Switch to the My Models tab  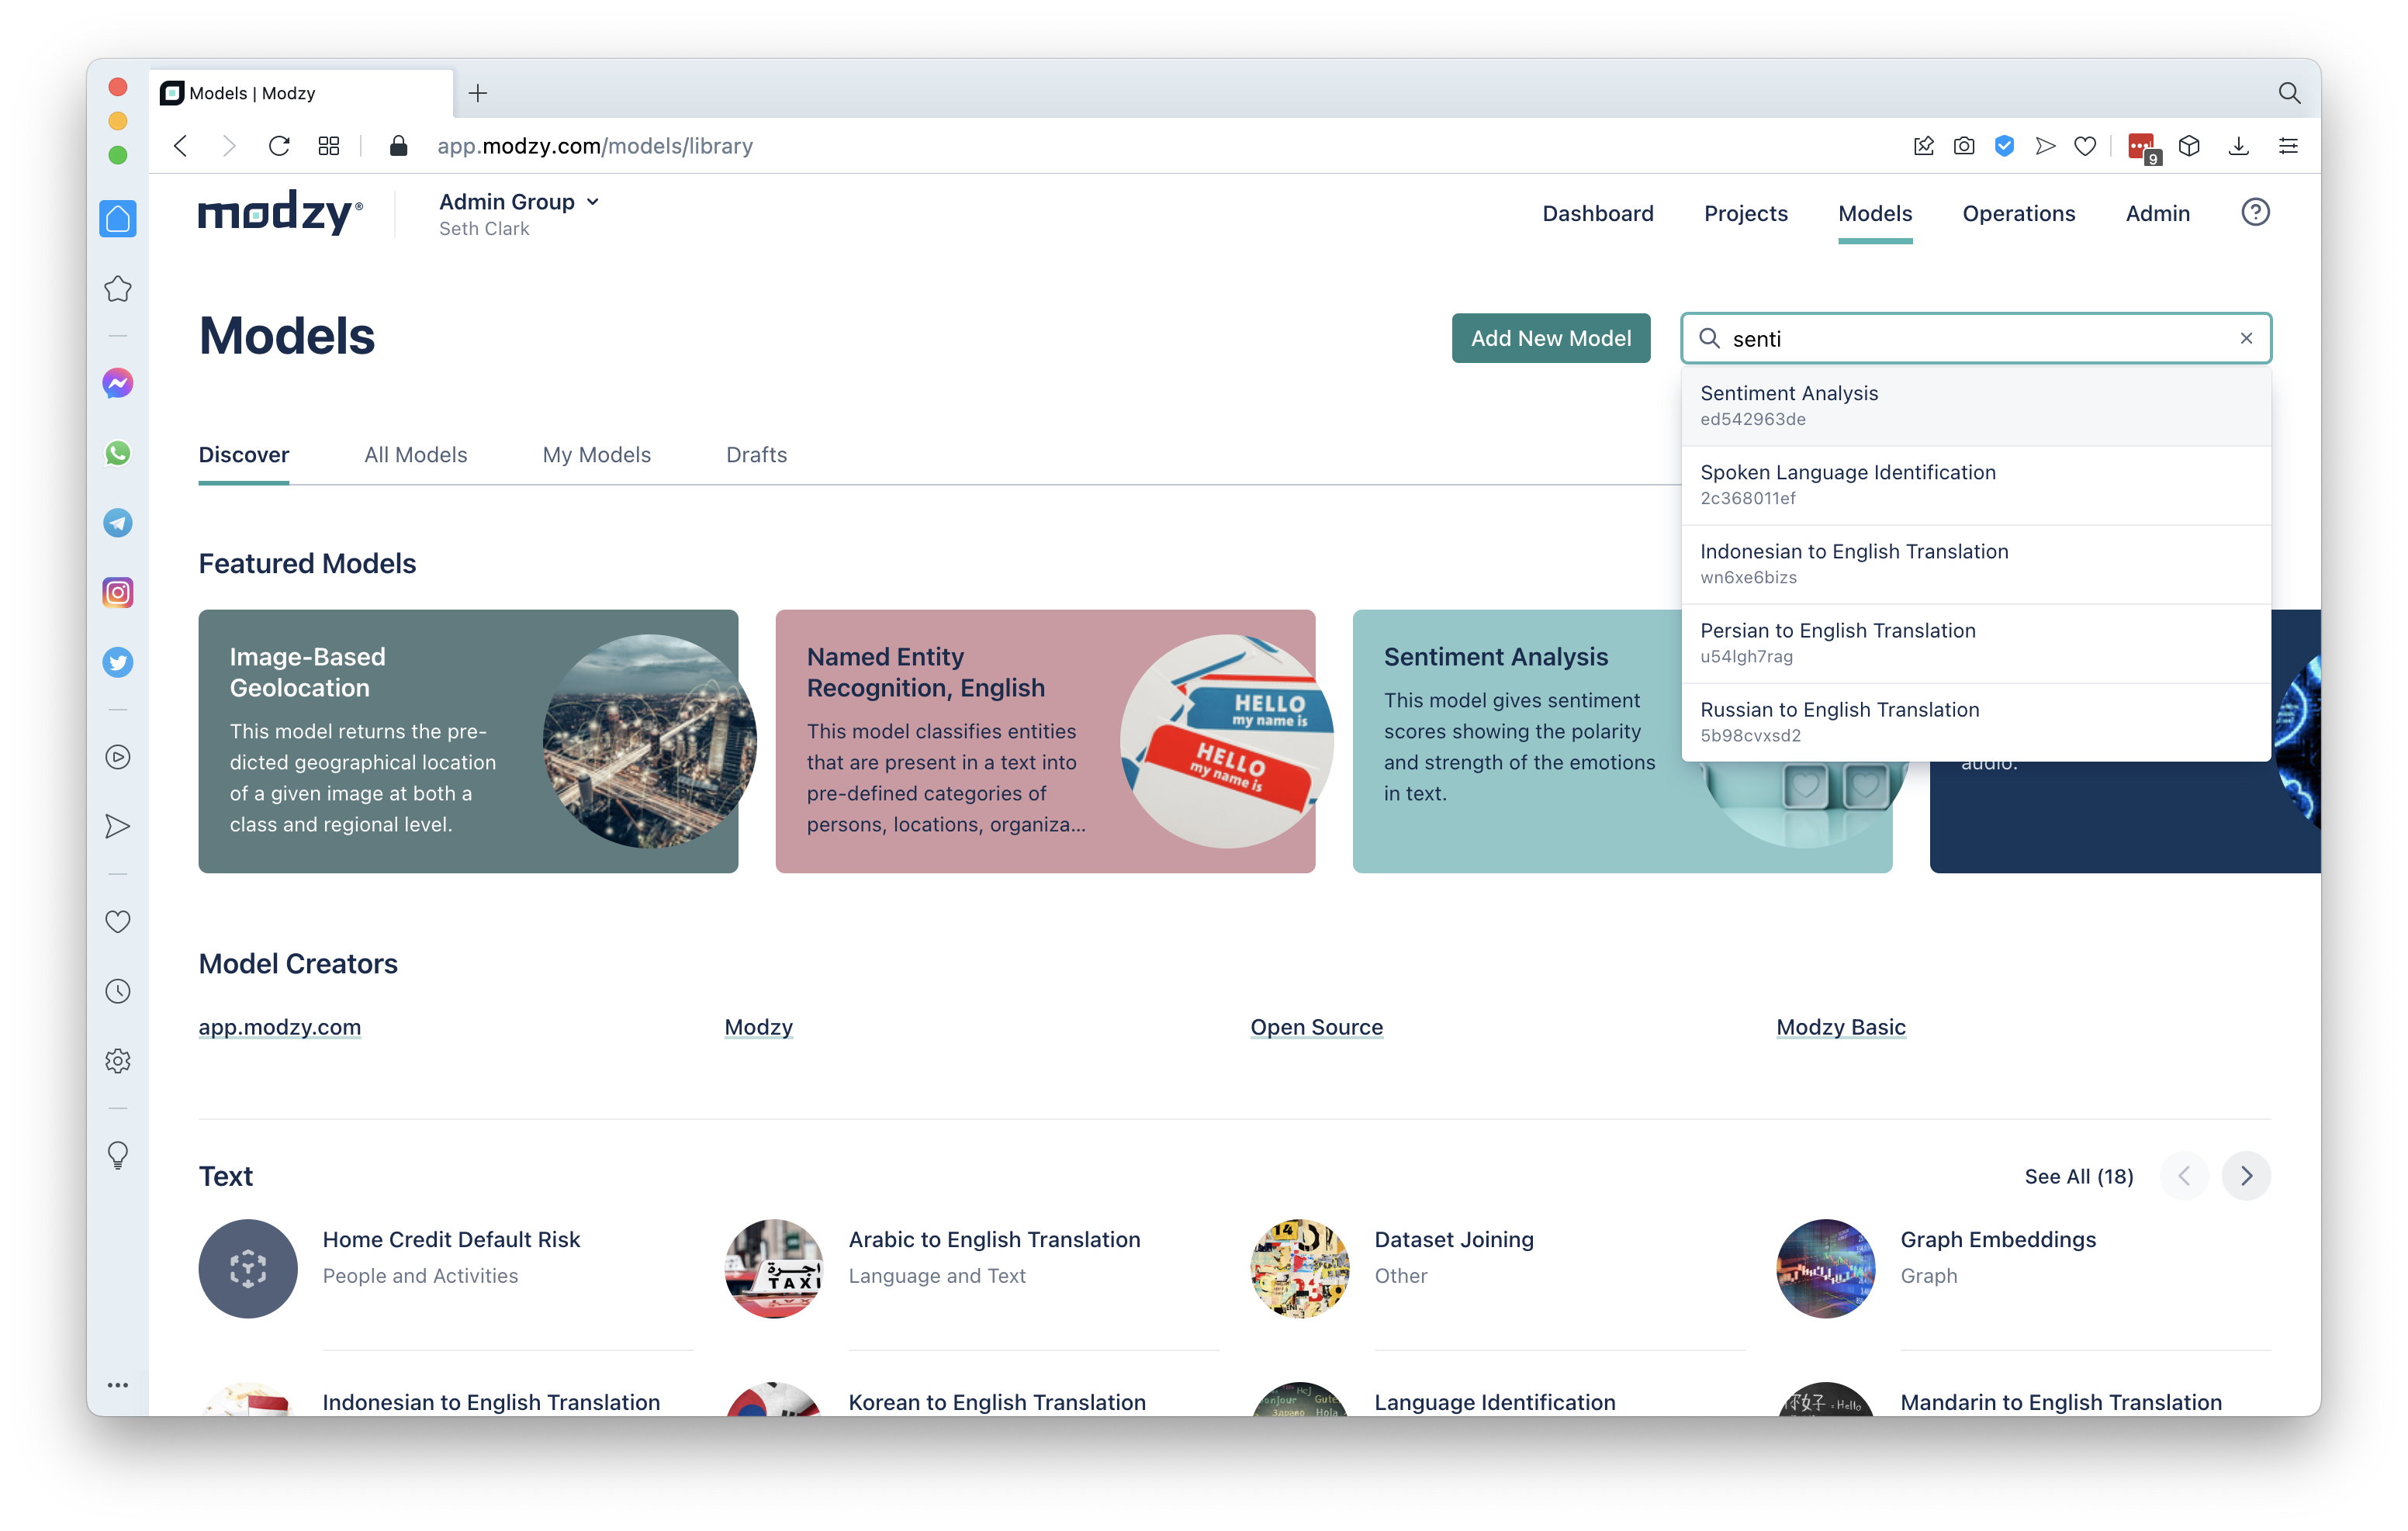pyautogui.click(x=597, y=452)
